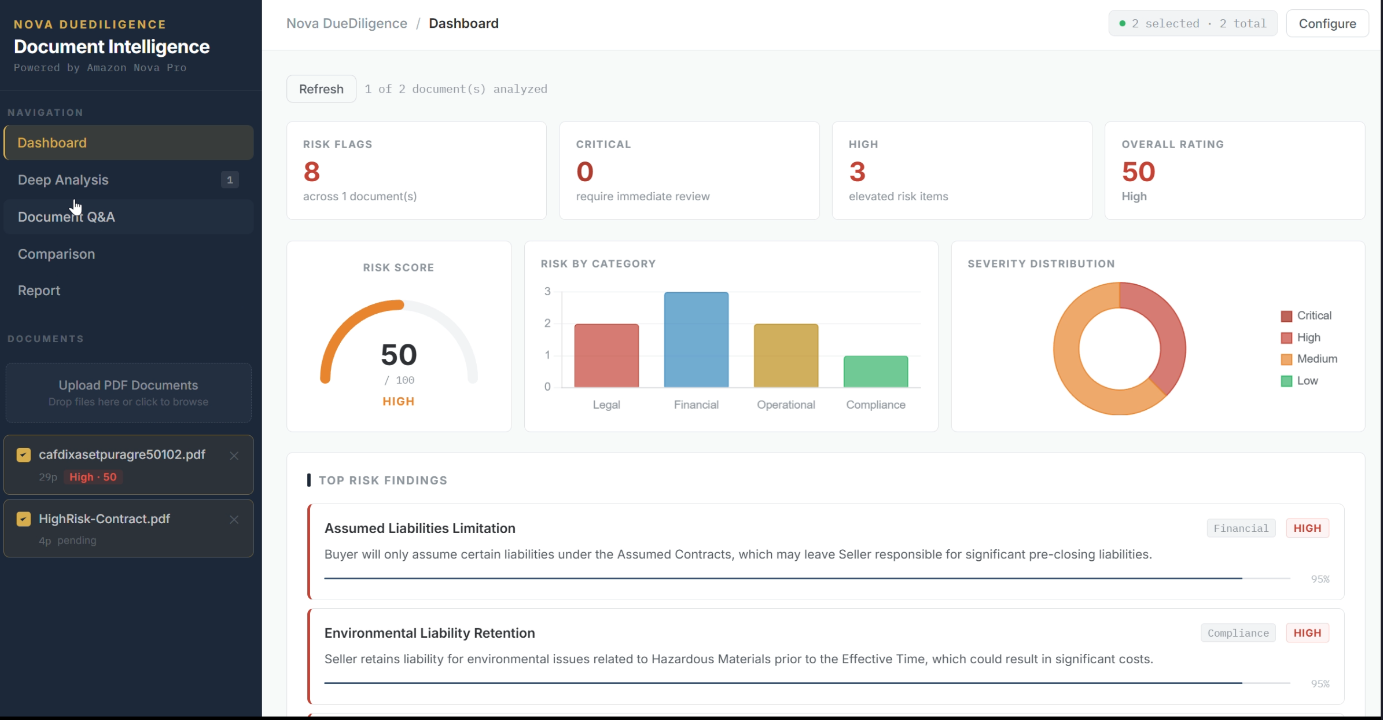Image resolution: width=1383 pixels, height=720 pixels.
Task: Click the '2 selected · 2 total' status
Action: pyautogui.click(x=1192, y=23)
